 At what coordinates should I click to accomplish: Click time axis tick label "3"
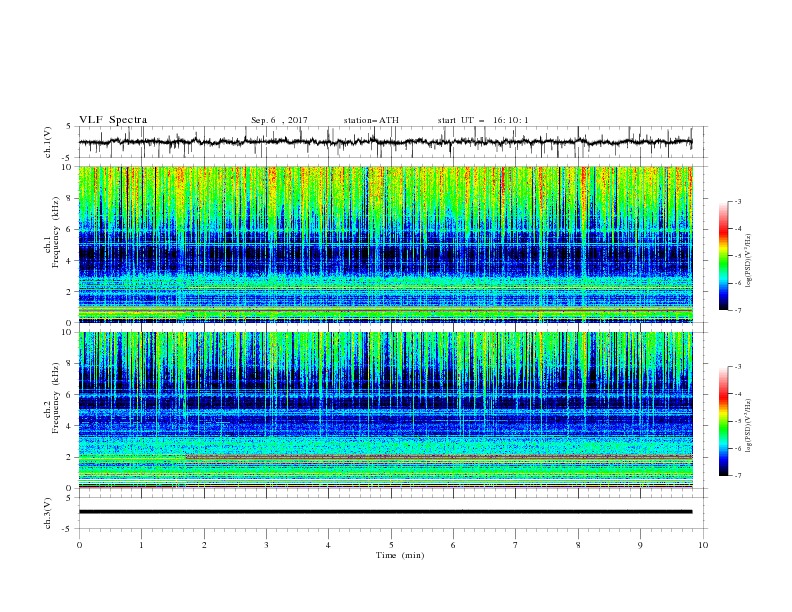click(x=266, y=545)
